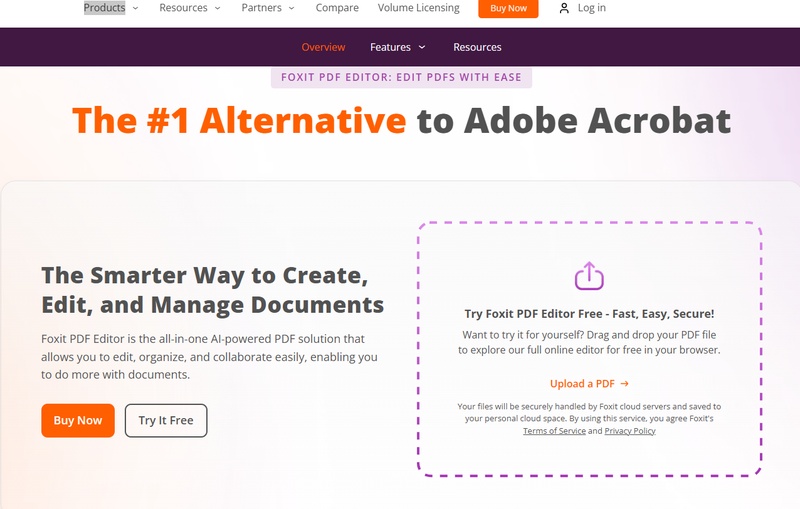The width and height of the screenshot is (800, 509).
Task: Open Resources tab in the purple bar
Action: 477,47
